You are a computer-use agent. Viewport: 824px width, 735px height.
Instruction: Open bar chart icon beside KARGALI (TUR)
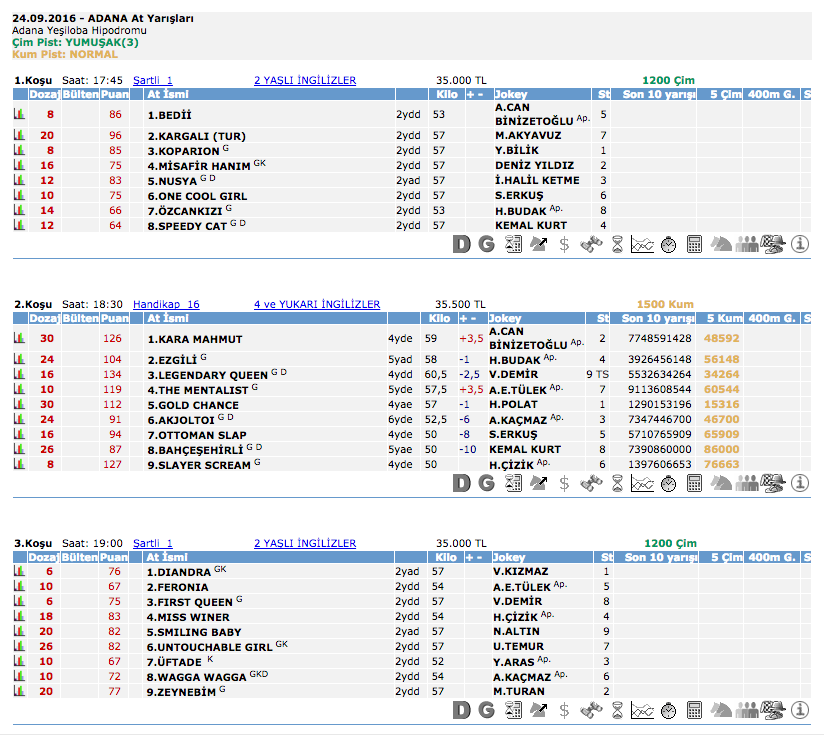click(x=18, y=135)
